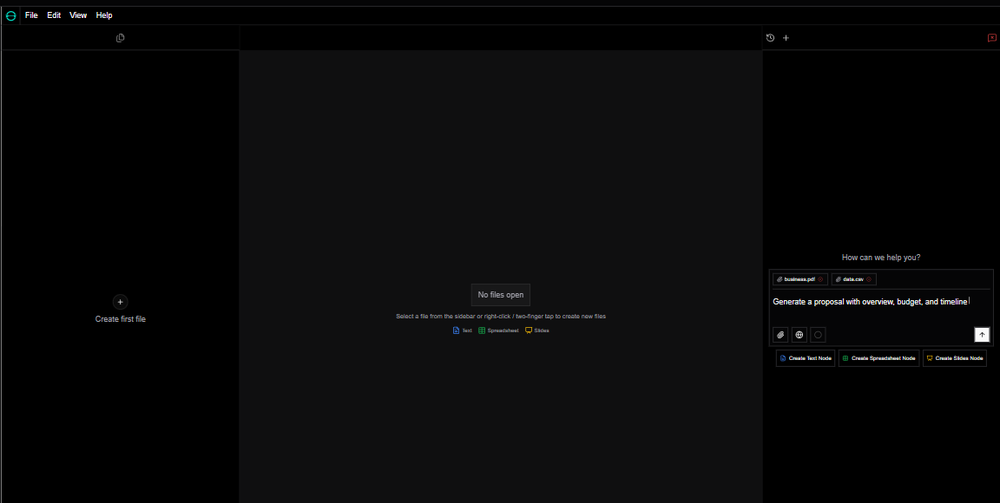Toggle web search globe button
The height and width of the screenshot is (503, 1000).
point(800,335)
